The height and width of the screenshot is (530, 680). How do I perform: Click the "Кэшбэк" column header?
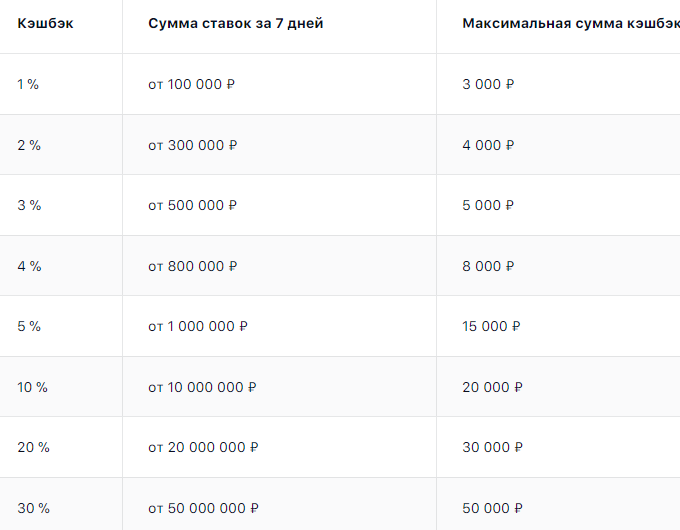click(x=45, y=23)
